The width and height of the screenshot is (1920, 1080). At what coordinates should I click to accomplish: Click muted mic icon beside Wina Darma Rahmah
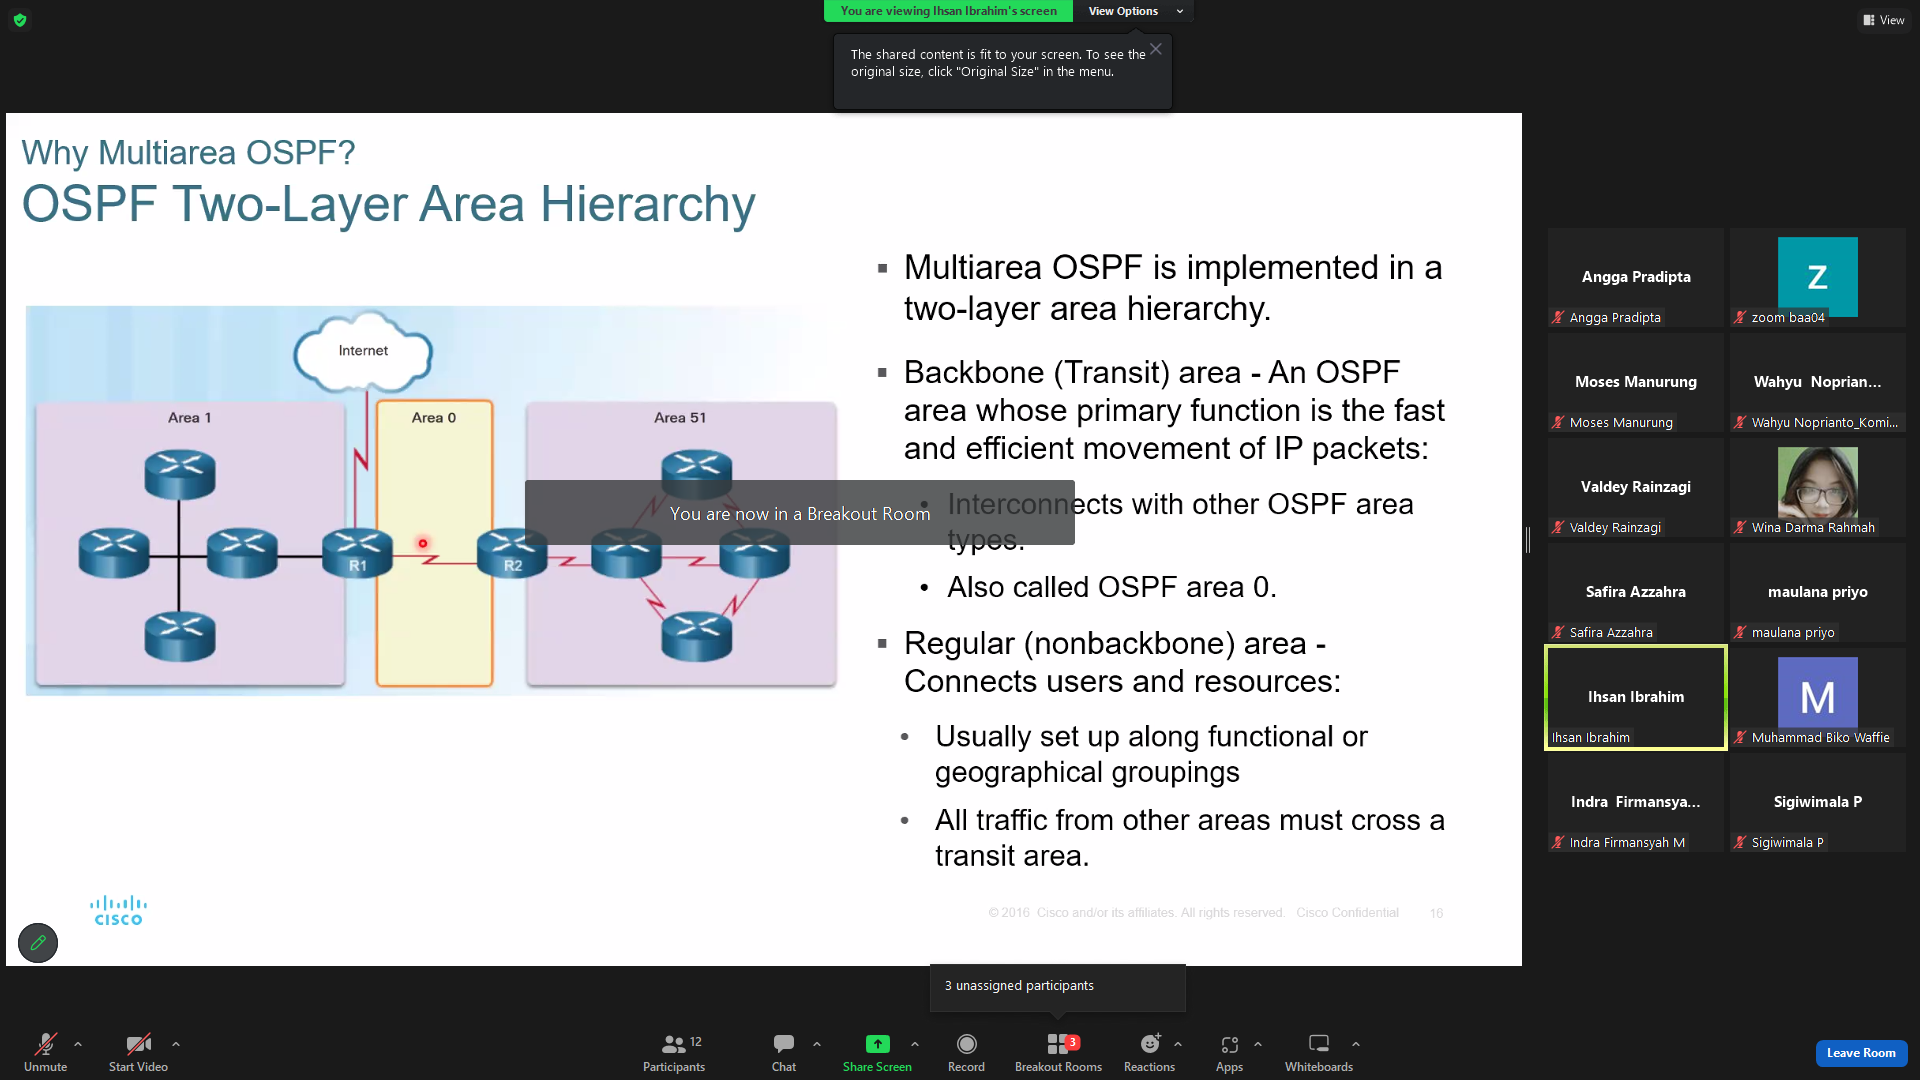(1740, 527)
